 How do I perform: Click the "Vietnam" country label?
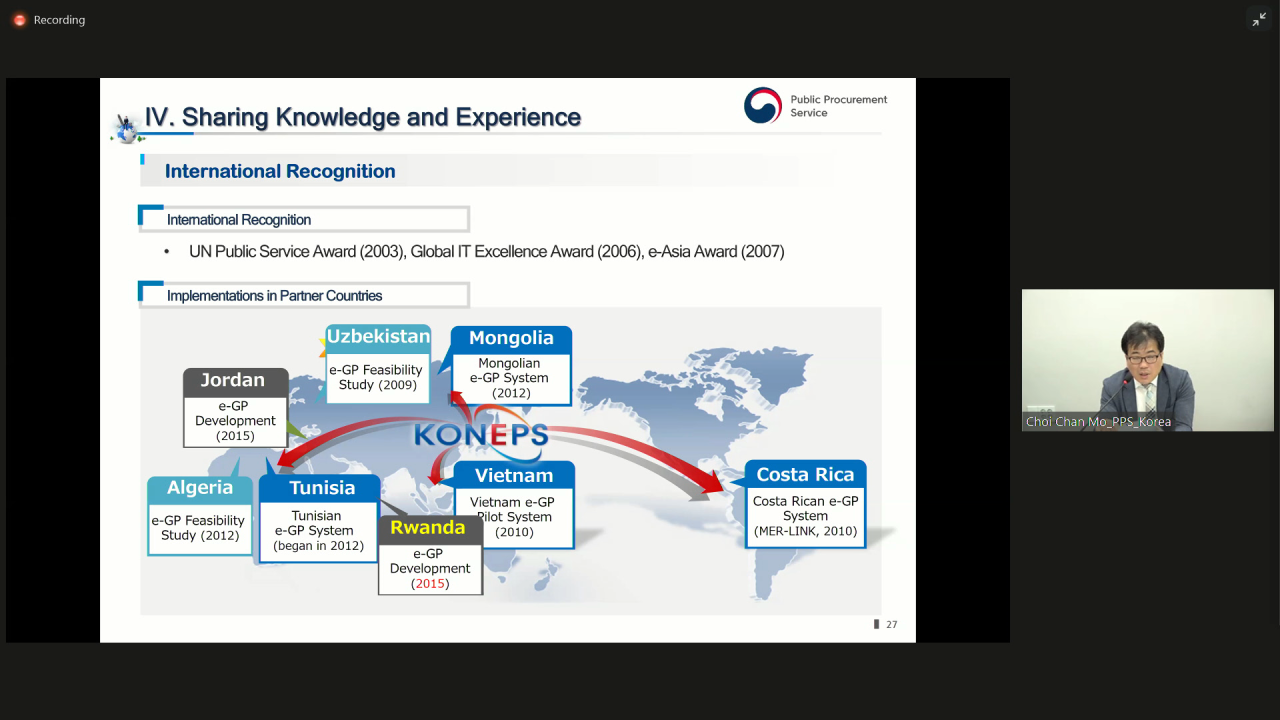pyautogui.click(x=514, y=476)
